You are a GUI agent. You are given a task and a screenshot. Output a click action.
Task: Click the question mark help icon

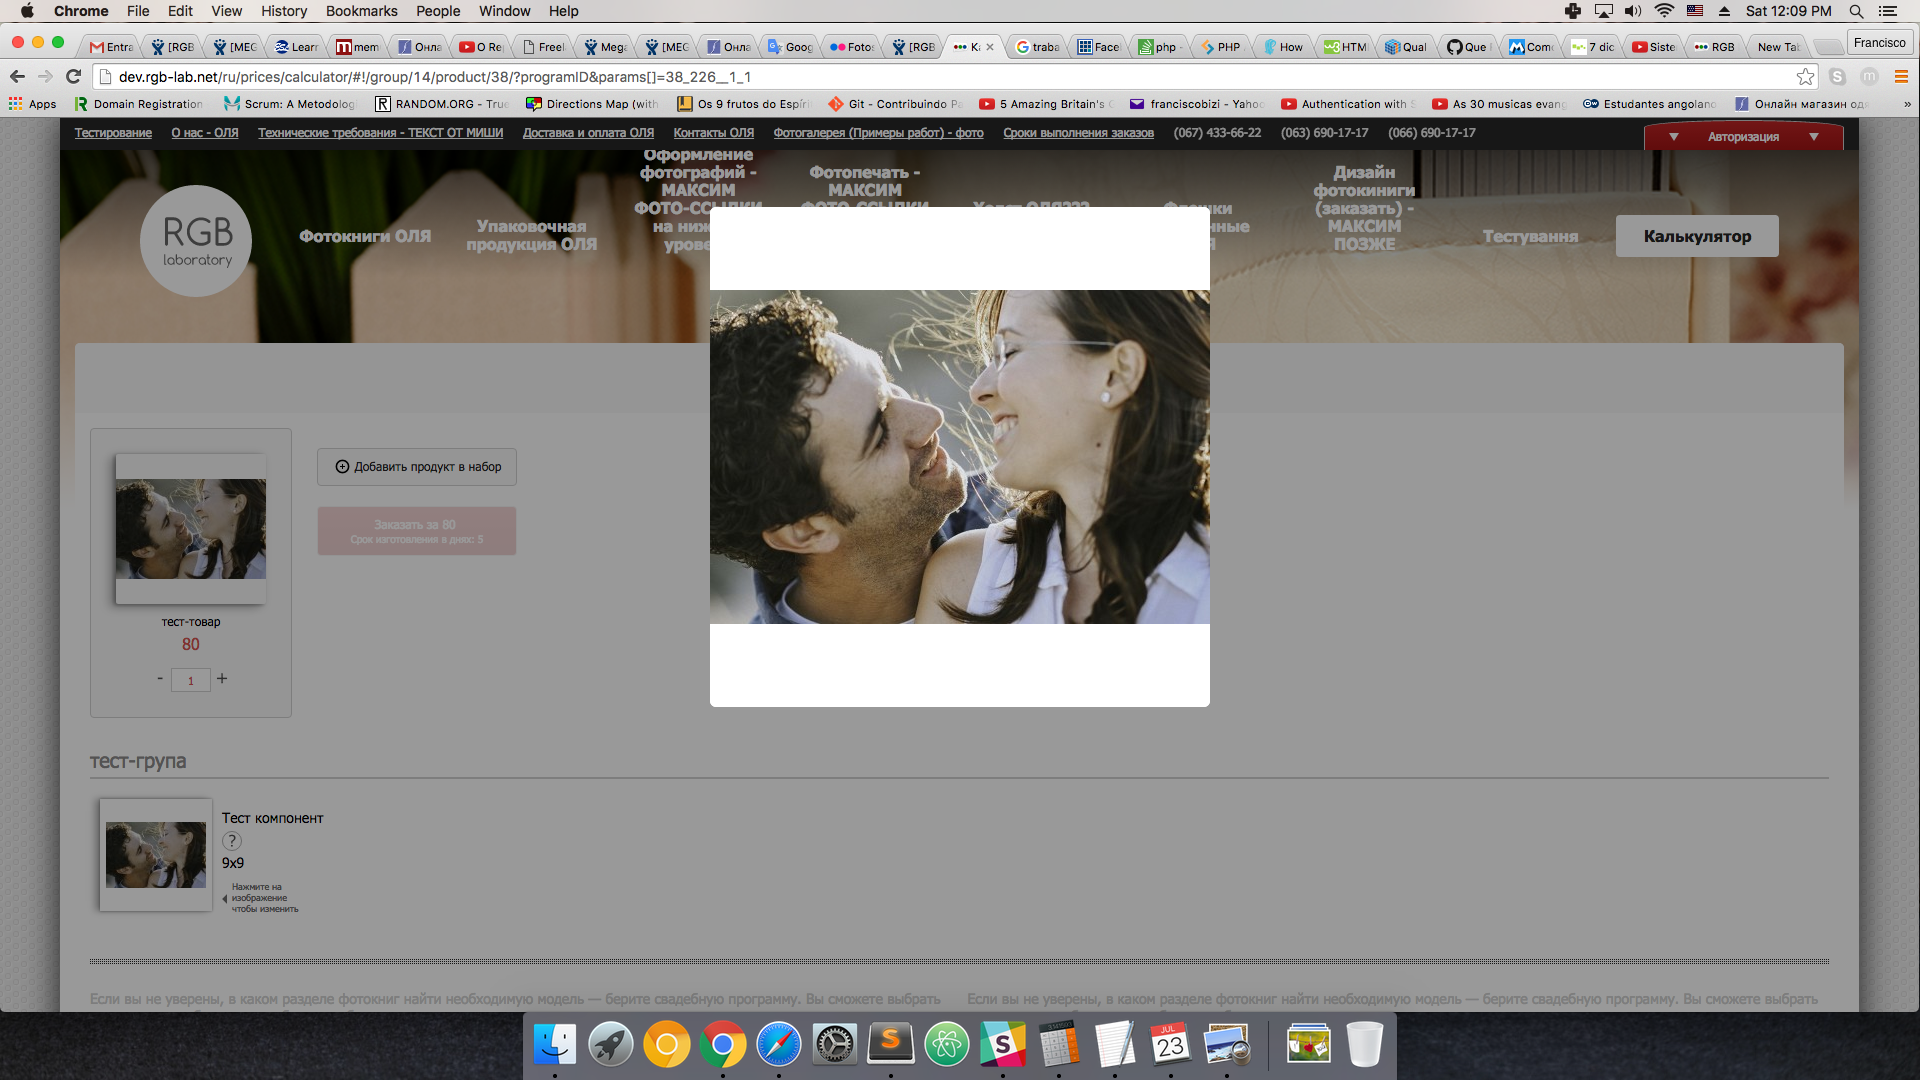(x=231, y=841)
